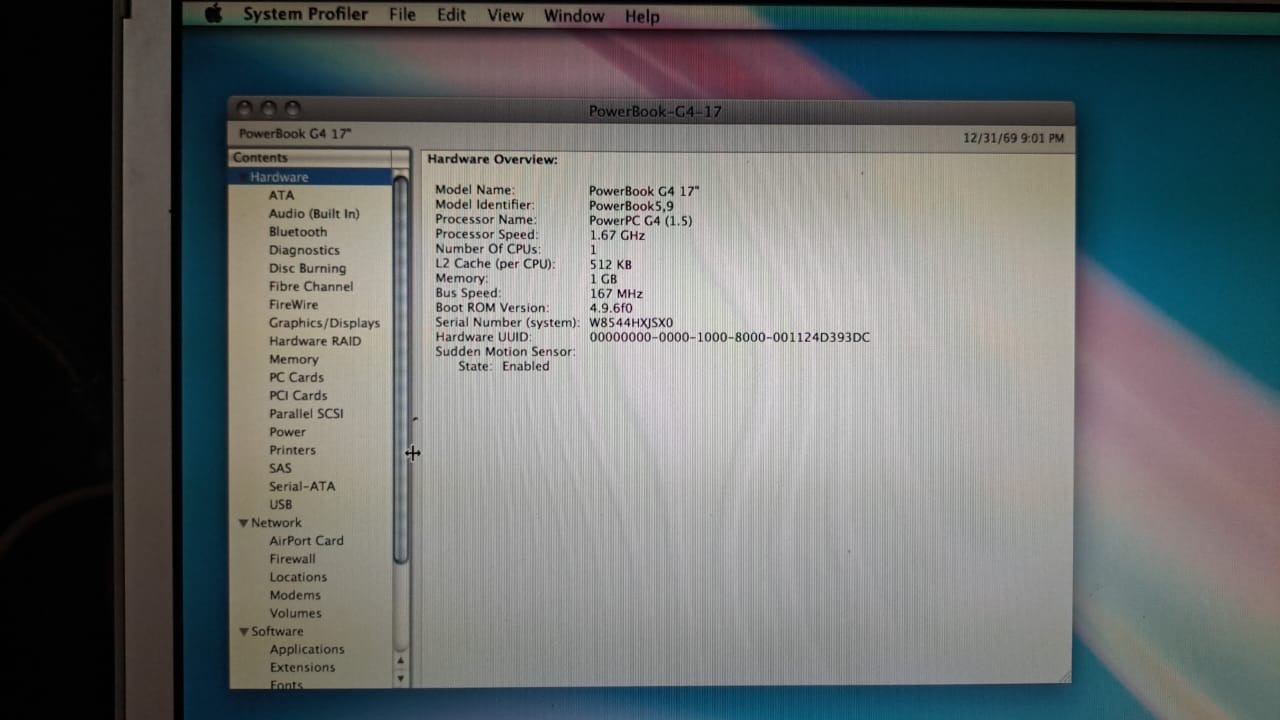Click the sidebar scroll down arrow
Screen dimensions: 1280x720
[400, 677]
